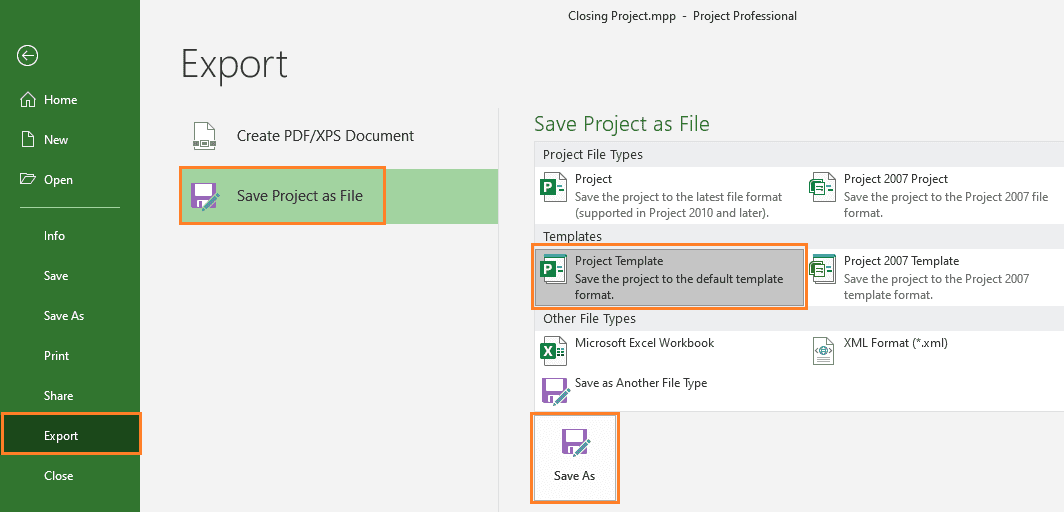Select Export in the sidebar

click(x=71, y=435)
